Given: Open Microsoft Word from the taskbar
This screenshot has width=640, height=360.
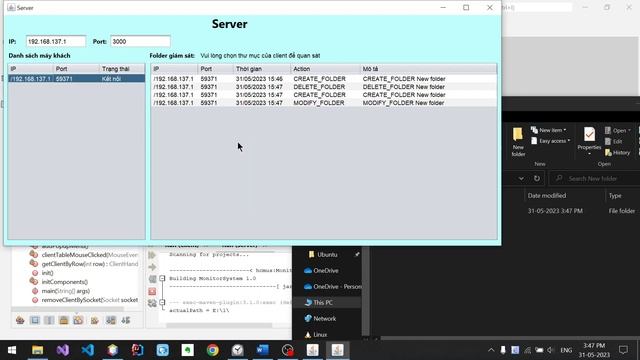Looking at the screenshot, I should coord(262,350).
